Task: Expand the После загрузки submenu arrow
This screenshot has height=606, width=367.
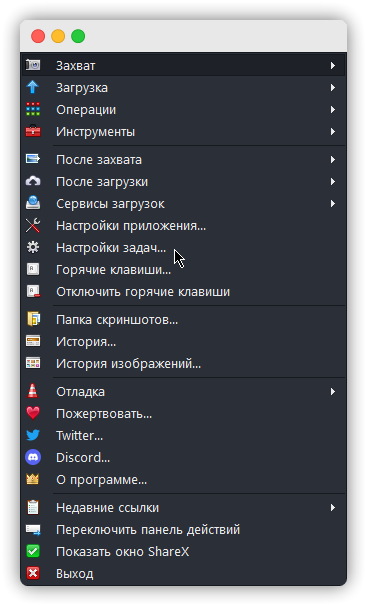Action: pos(333,181)
